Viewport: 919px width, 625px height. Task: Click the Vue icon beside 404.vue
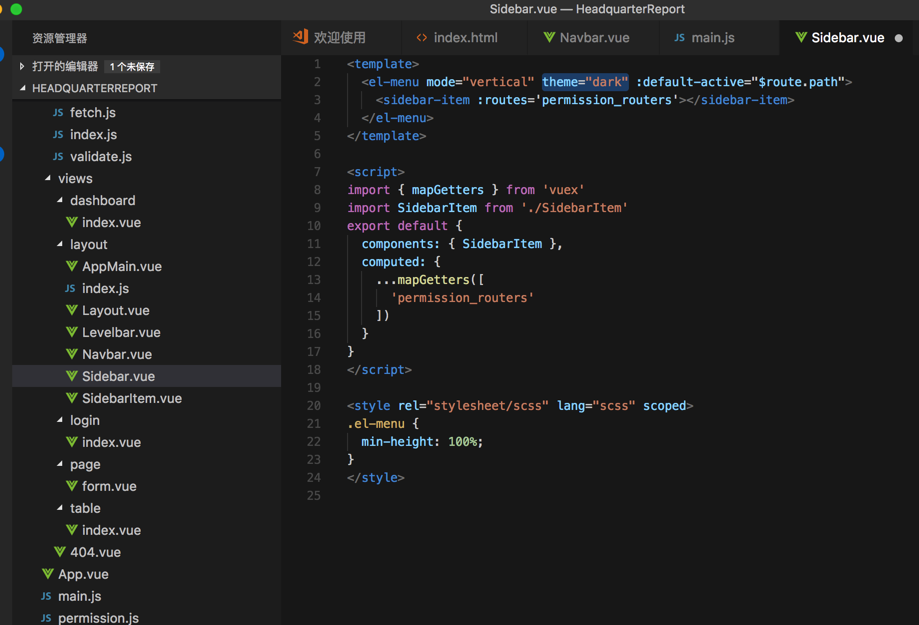(60, 552)
